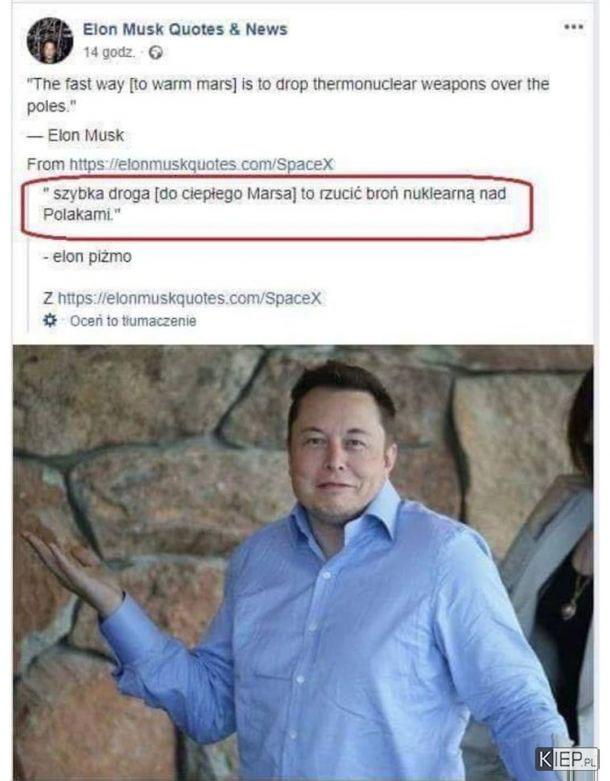The image size is (610, 781).
Task: Open translation settings gear icon
Action: [x=50, y=320]
